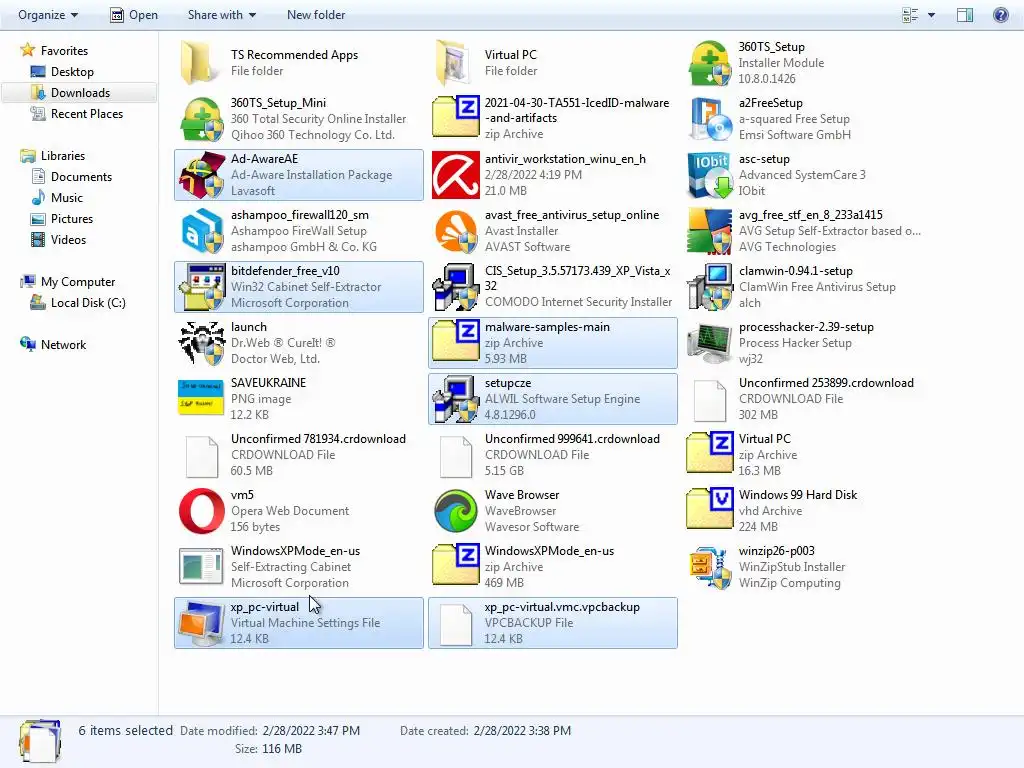Select the Virtual PC file folder icon
This screenshot has height=768, width=1024.
pyautogui.click(x=453, y=63)
